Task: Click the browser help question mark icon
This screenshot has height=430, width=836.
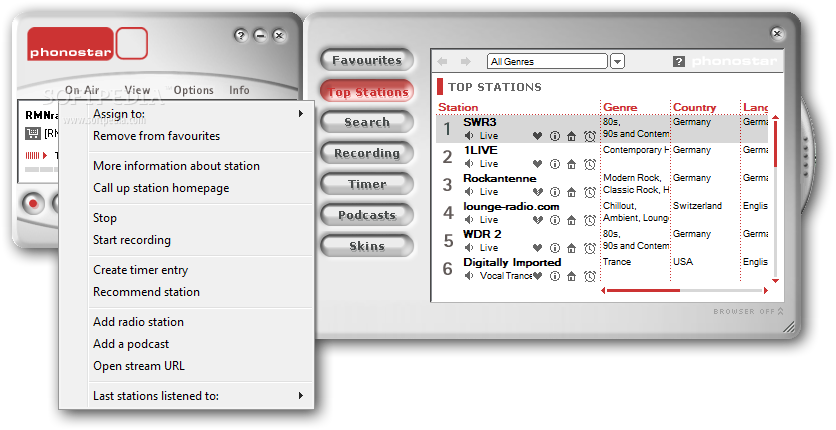Action: click(x=679, y=62)
